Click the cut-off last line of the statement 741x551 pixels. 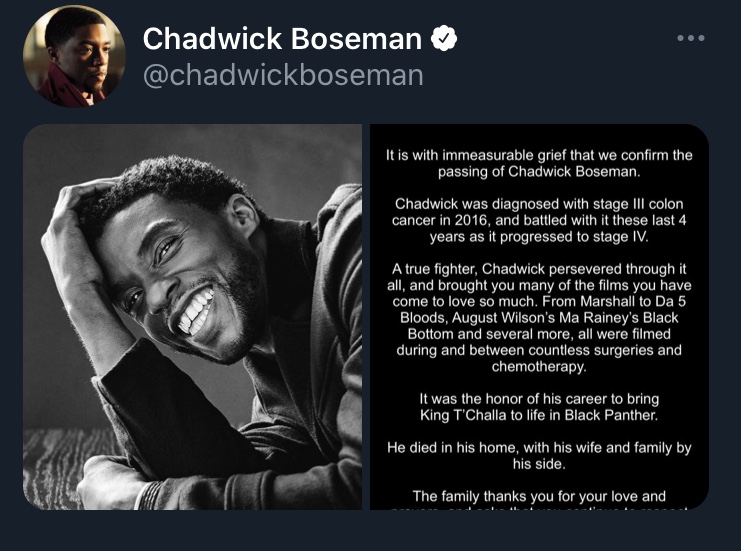pos(539,507)
